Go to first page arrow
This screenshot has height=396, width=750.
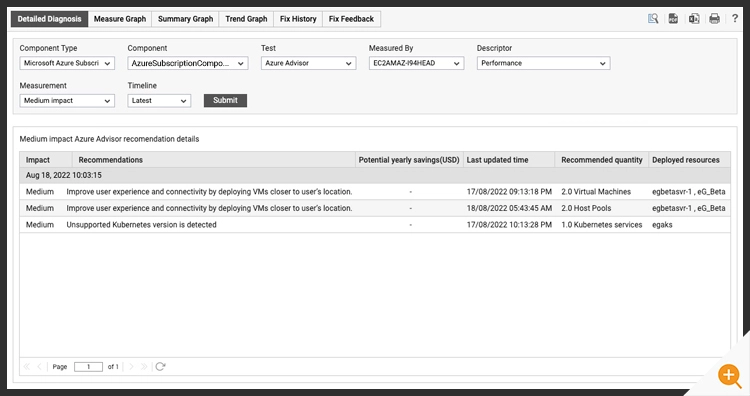coord(27,366)
